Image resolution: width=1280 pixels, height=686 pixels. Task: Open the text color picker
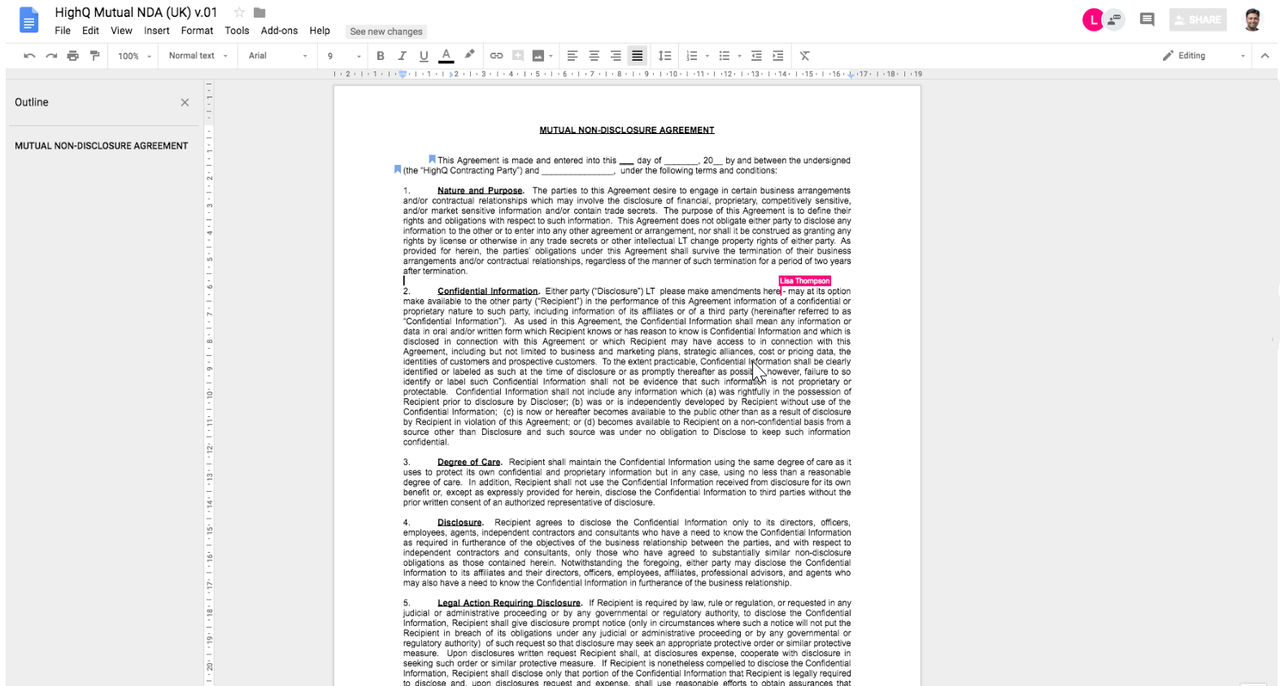click(446, 56)
